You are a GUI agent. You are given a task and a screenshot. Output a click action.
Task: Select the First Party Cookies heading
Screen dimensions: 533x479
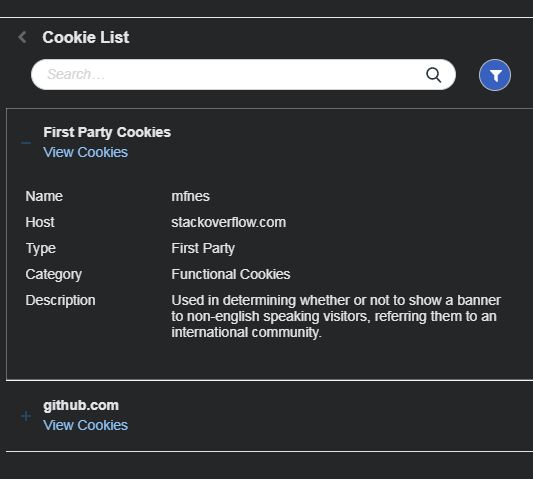pyautogui.click(x=107, y=132)
